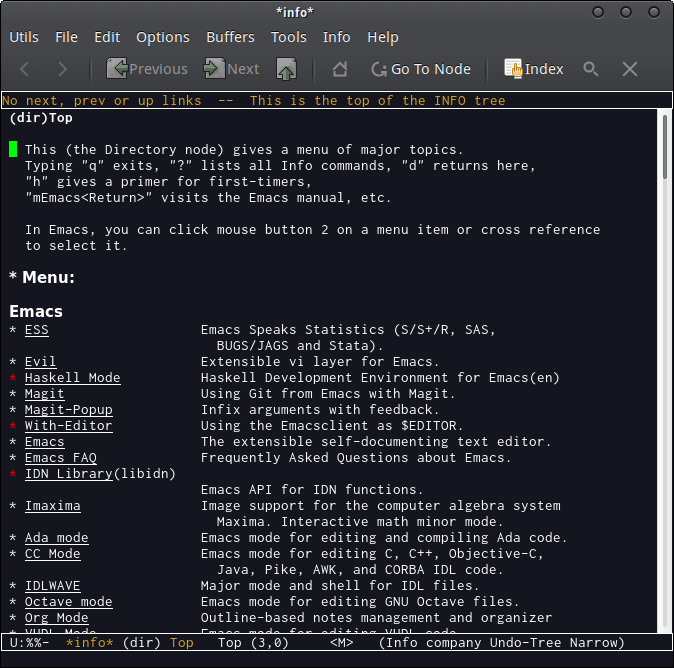Screen dimensions: 674x668
Task: Click the minibuffer echo area
Action: tap(337, 659)
